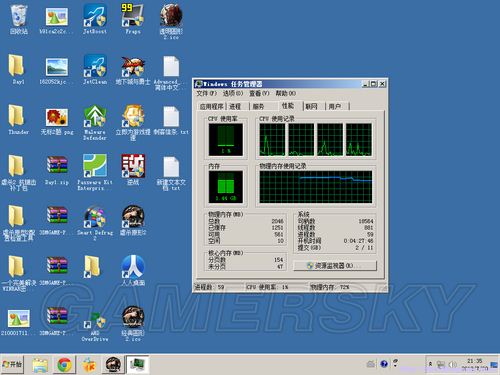
Task: Open the JetBoost desktop shortcut
Action: [x=95, y=19]
